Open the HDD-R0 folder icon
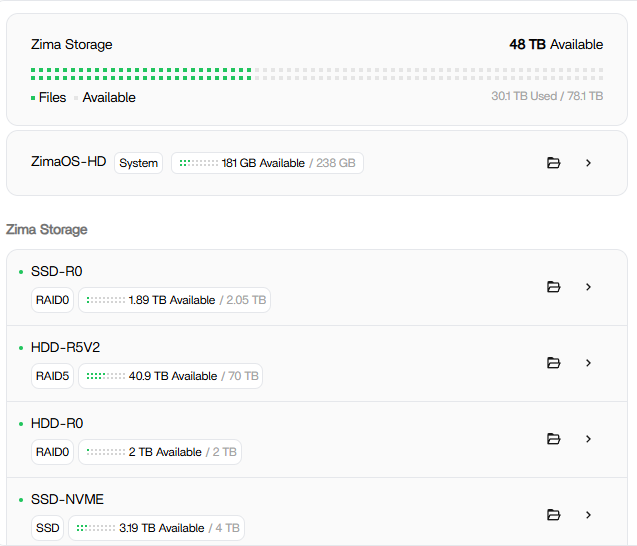 [553, 439]
